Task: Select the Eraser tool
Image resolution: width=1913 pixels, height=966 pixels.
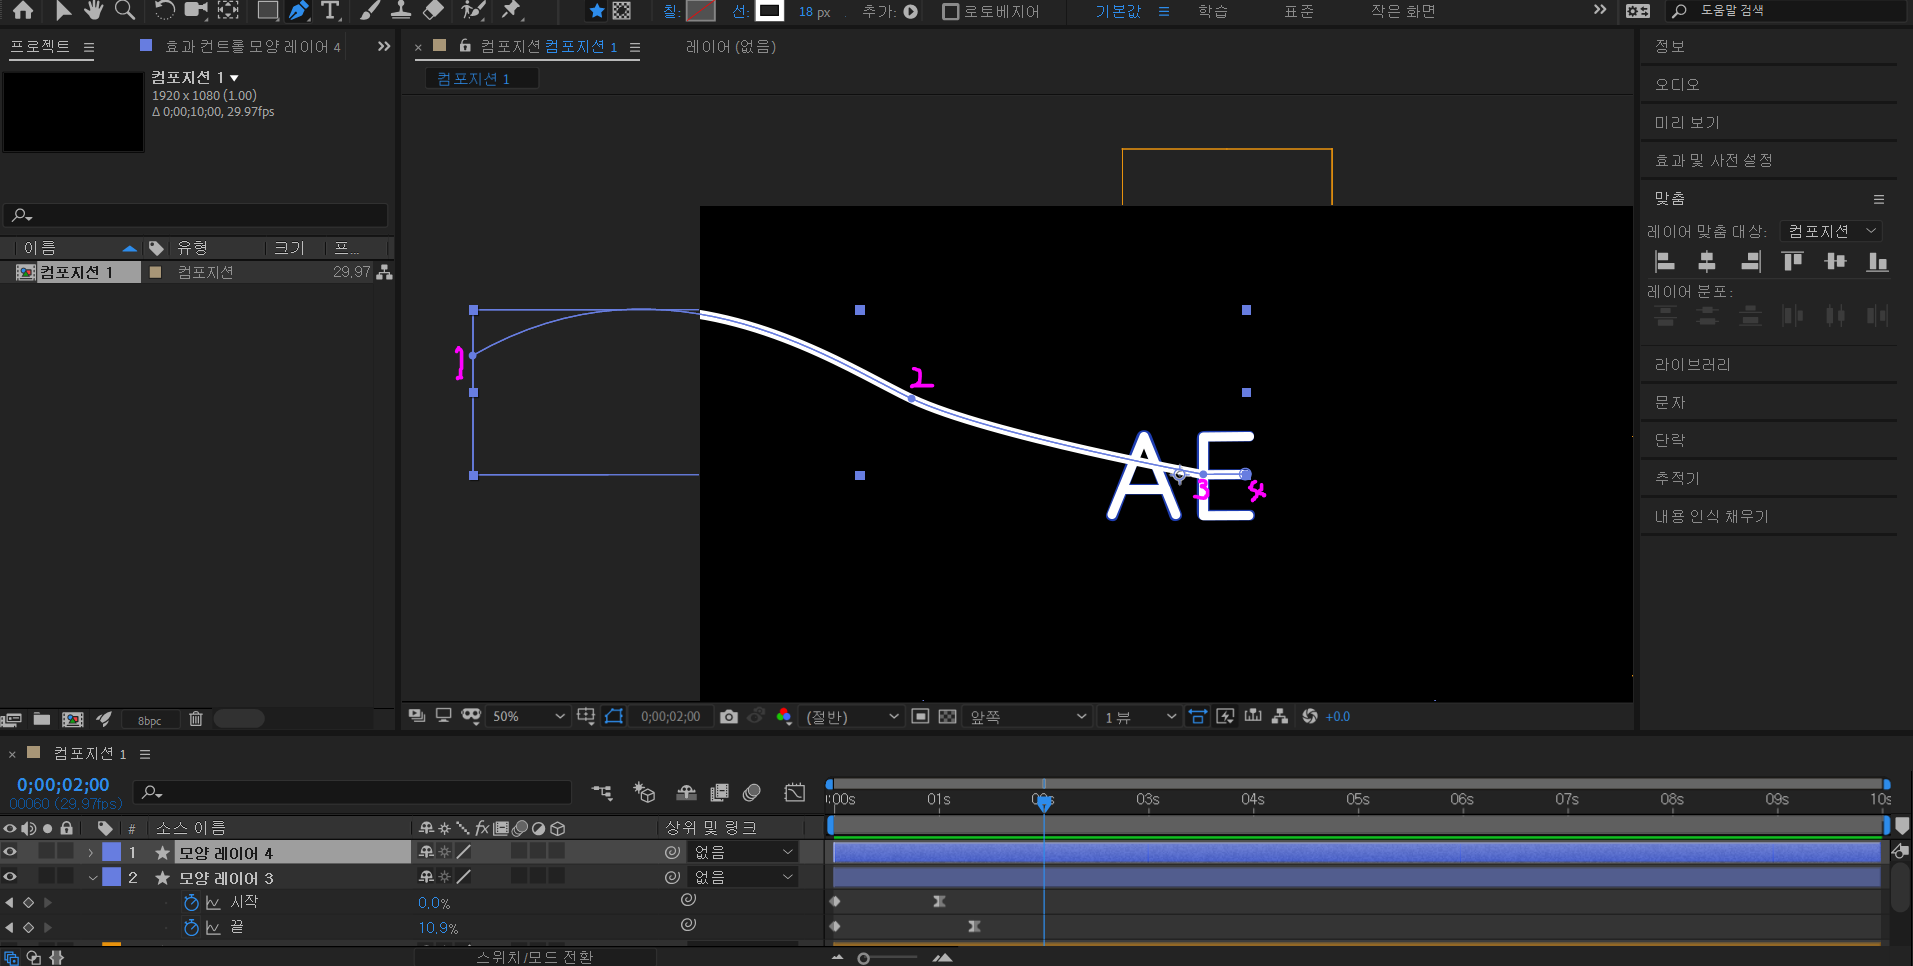Action: 433,10
